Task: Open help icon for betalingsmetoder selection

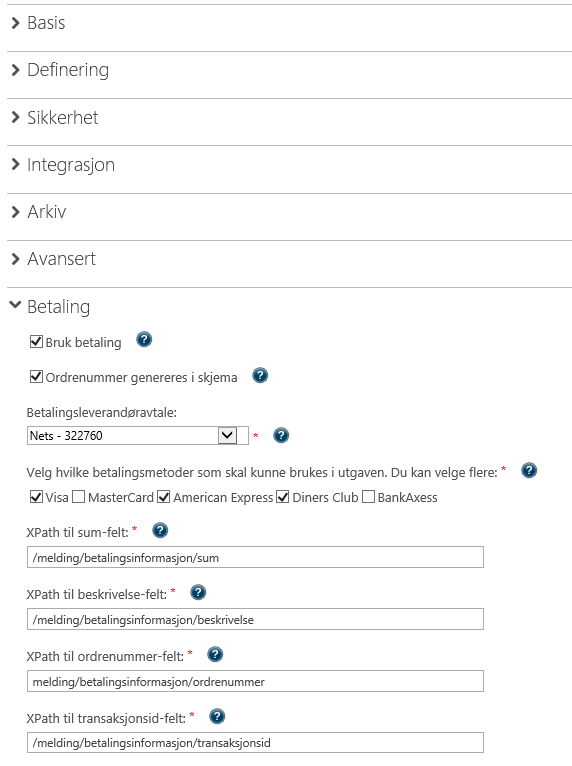Action: point(529,470)
